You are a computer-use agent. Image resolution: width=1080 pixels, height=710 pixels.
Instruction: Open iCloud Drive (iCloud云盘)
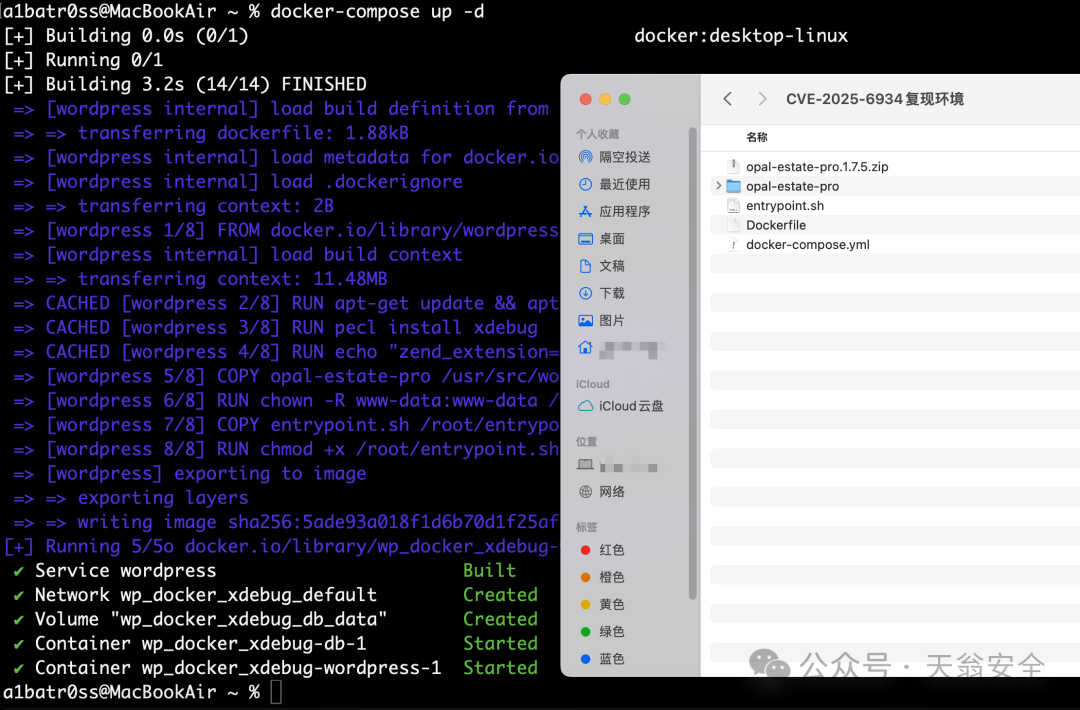pyautogui.click(x=621, y=406)
